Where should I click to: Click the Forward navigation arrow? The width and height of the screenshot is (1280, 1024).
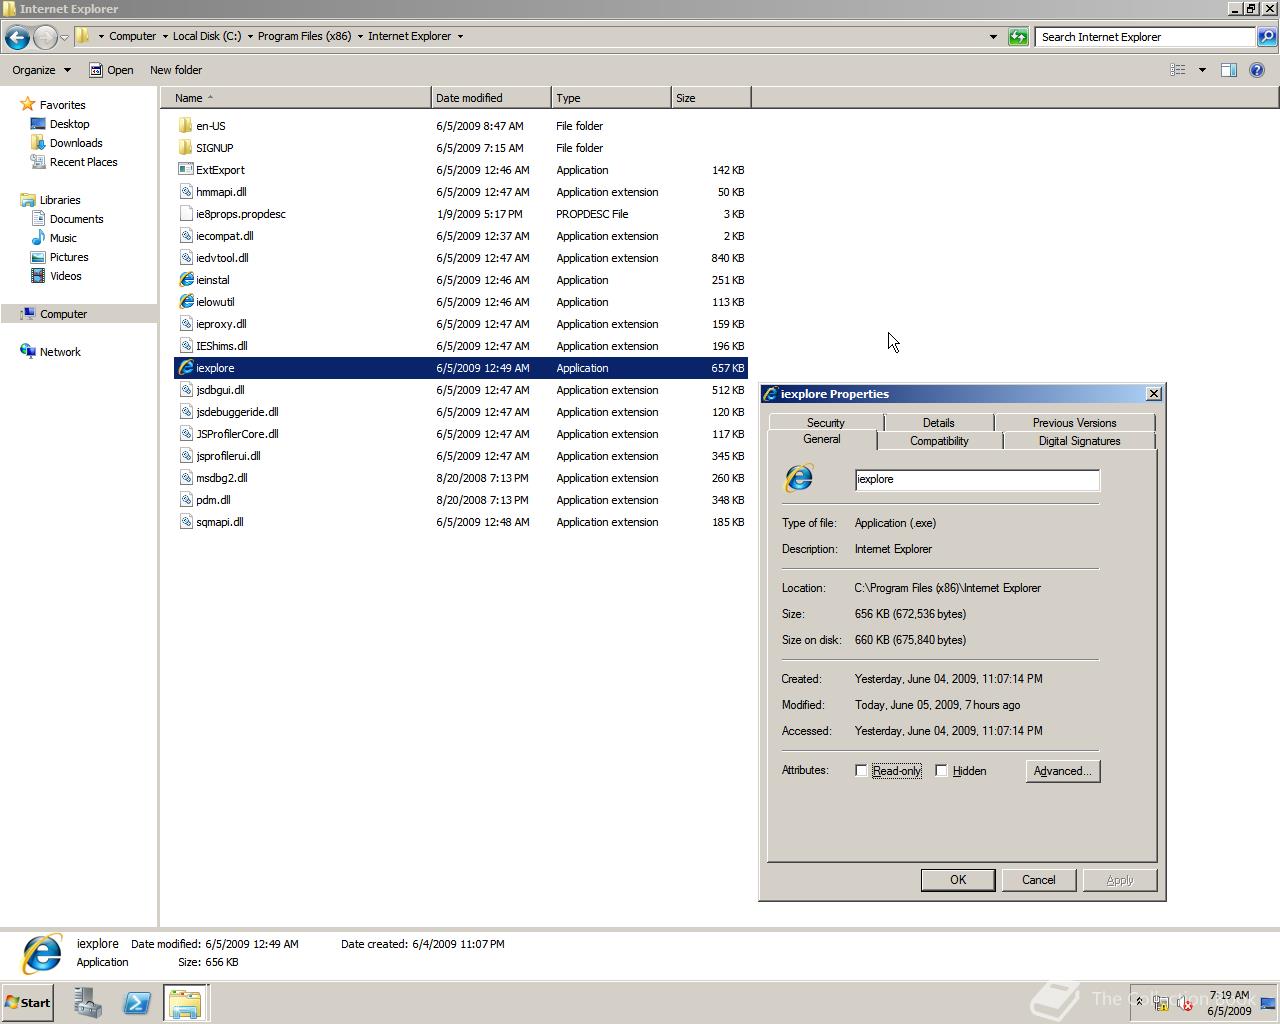[x=45, y=37]
